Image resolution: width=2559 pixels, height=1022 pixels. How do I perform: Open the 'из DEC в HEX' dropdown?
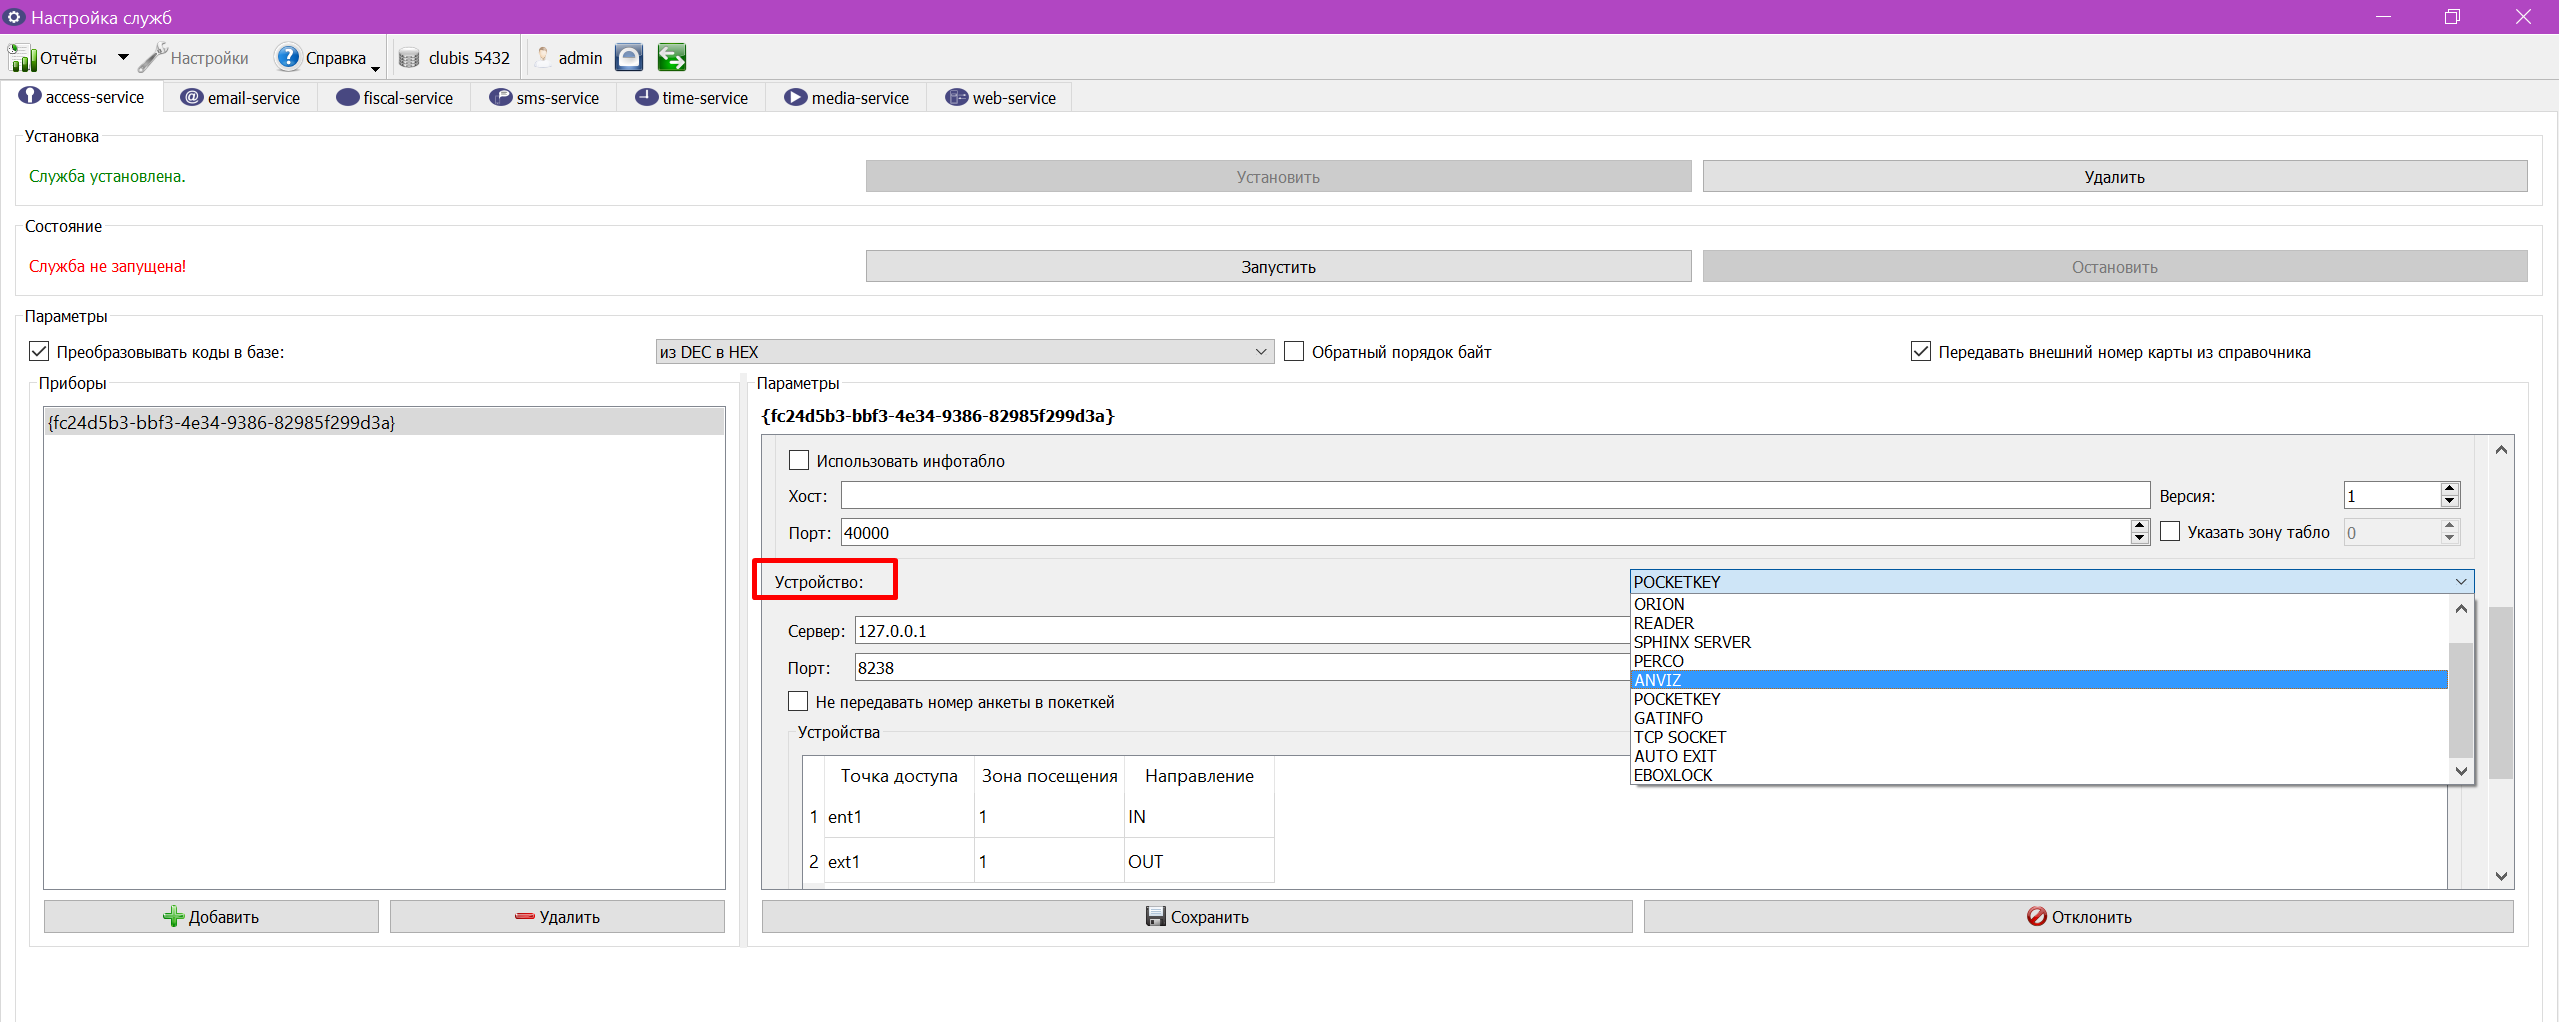pyautogui.click(x=965, y=352)
